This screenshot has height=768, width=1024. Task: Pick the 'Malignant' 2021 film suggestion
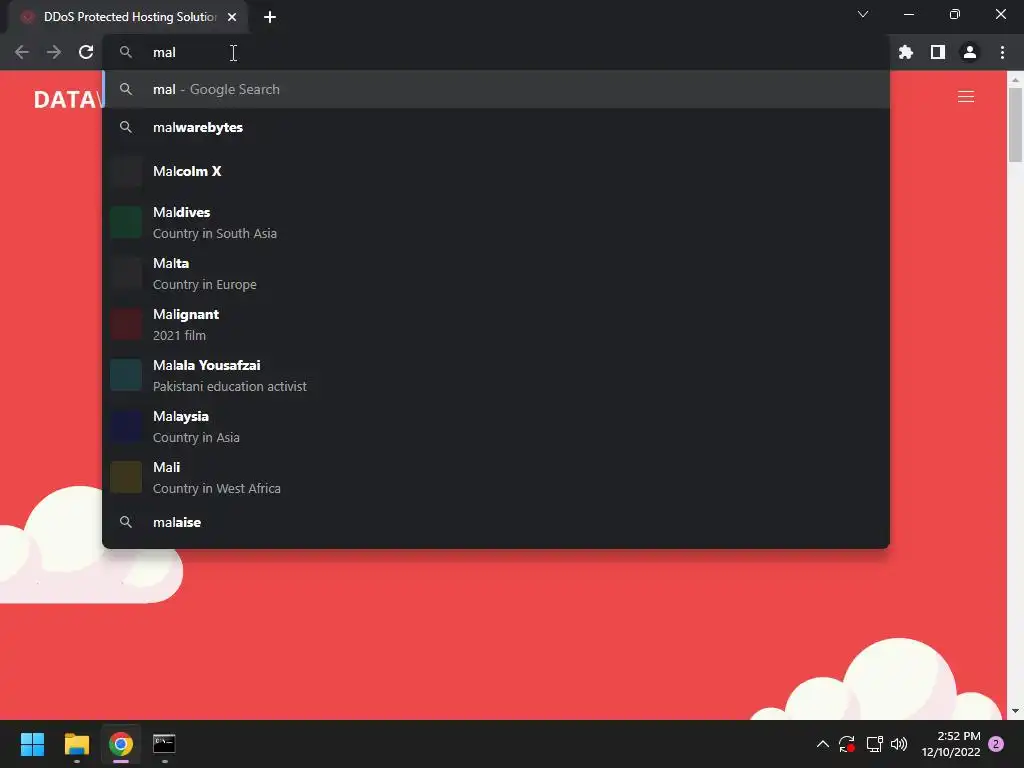[x=496, y=324]
